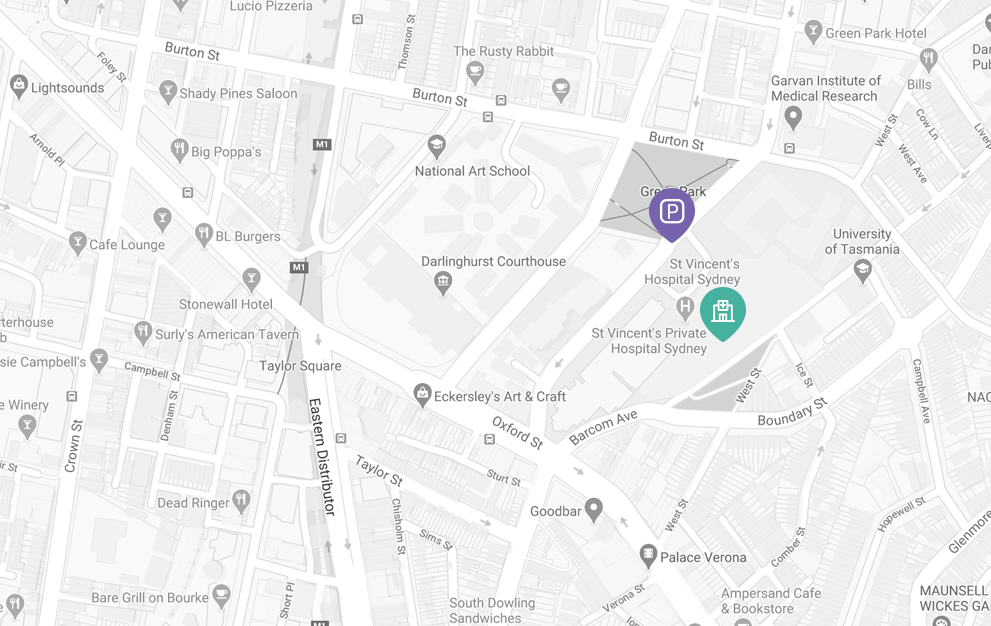Viewport: 991px width, 626px height.
Task: Click the Palace Verona cinema icon
Action: click(648, 556)
